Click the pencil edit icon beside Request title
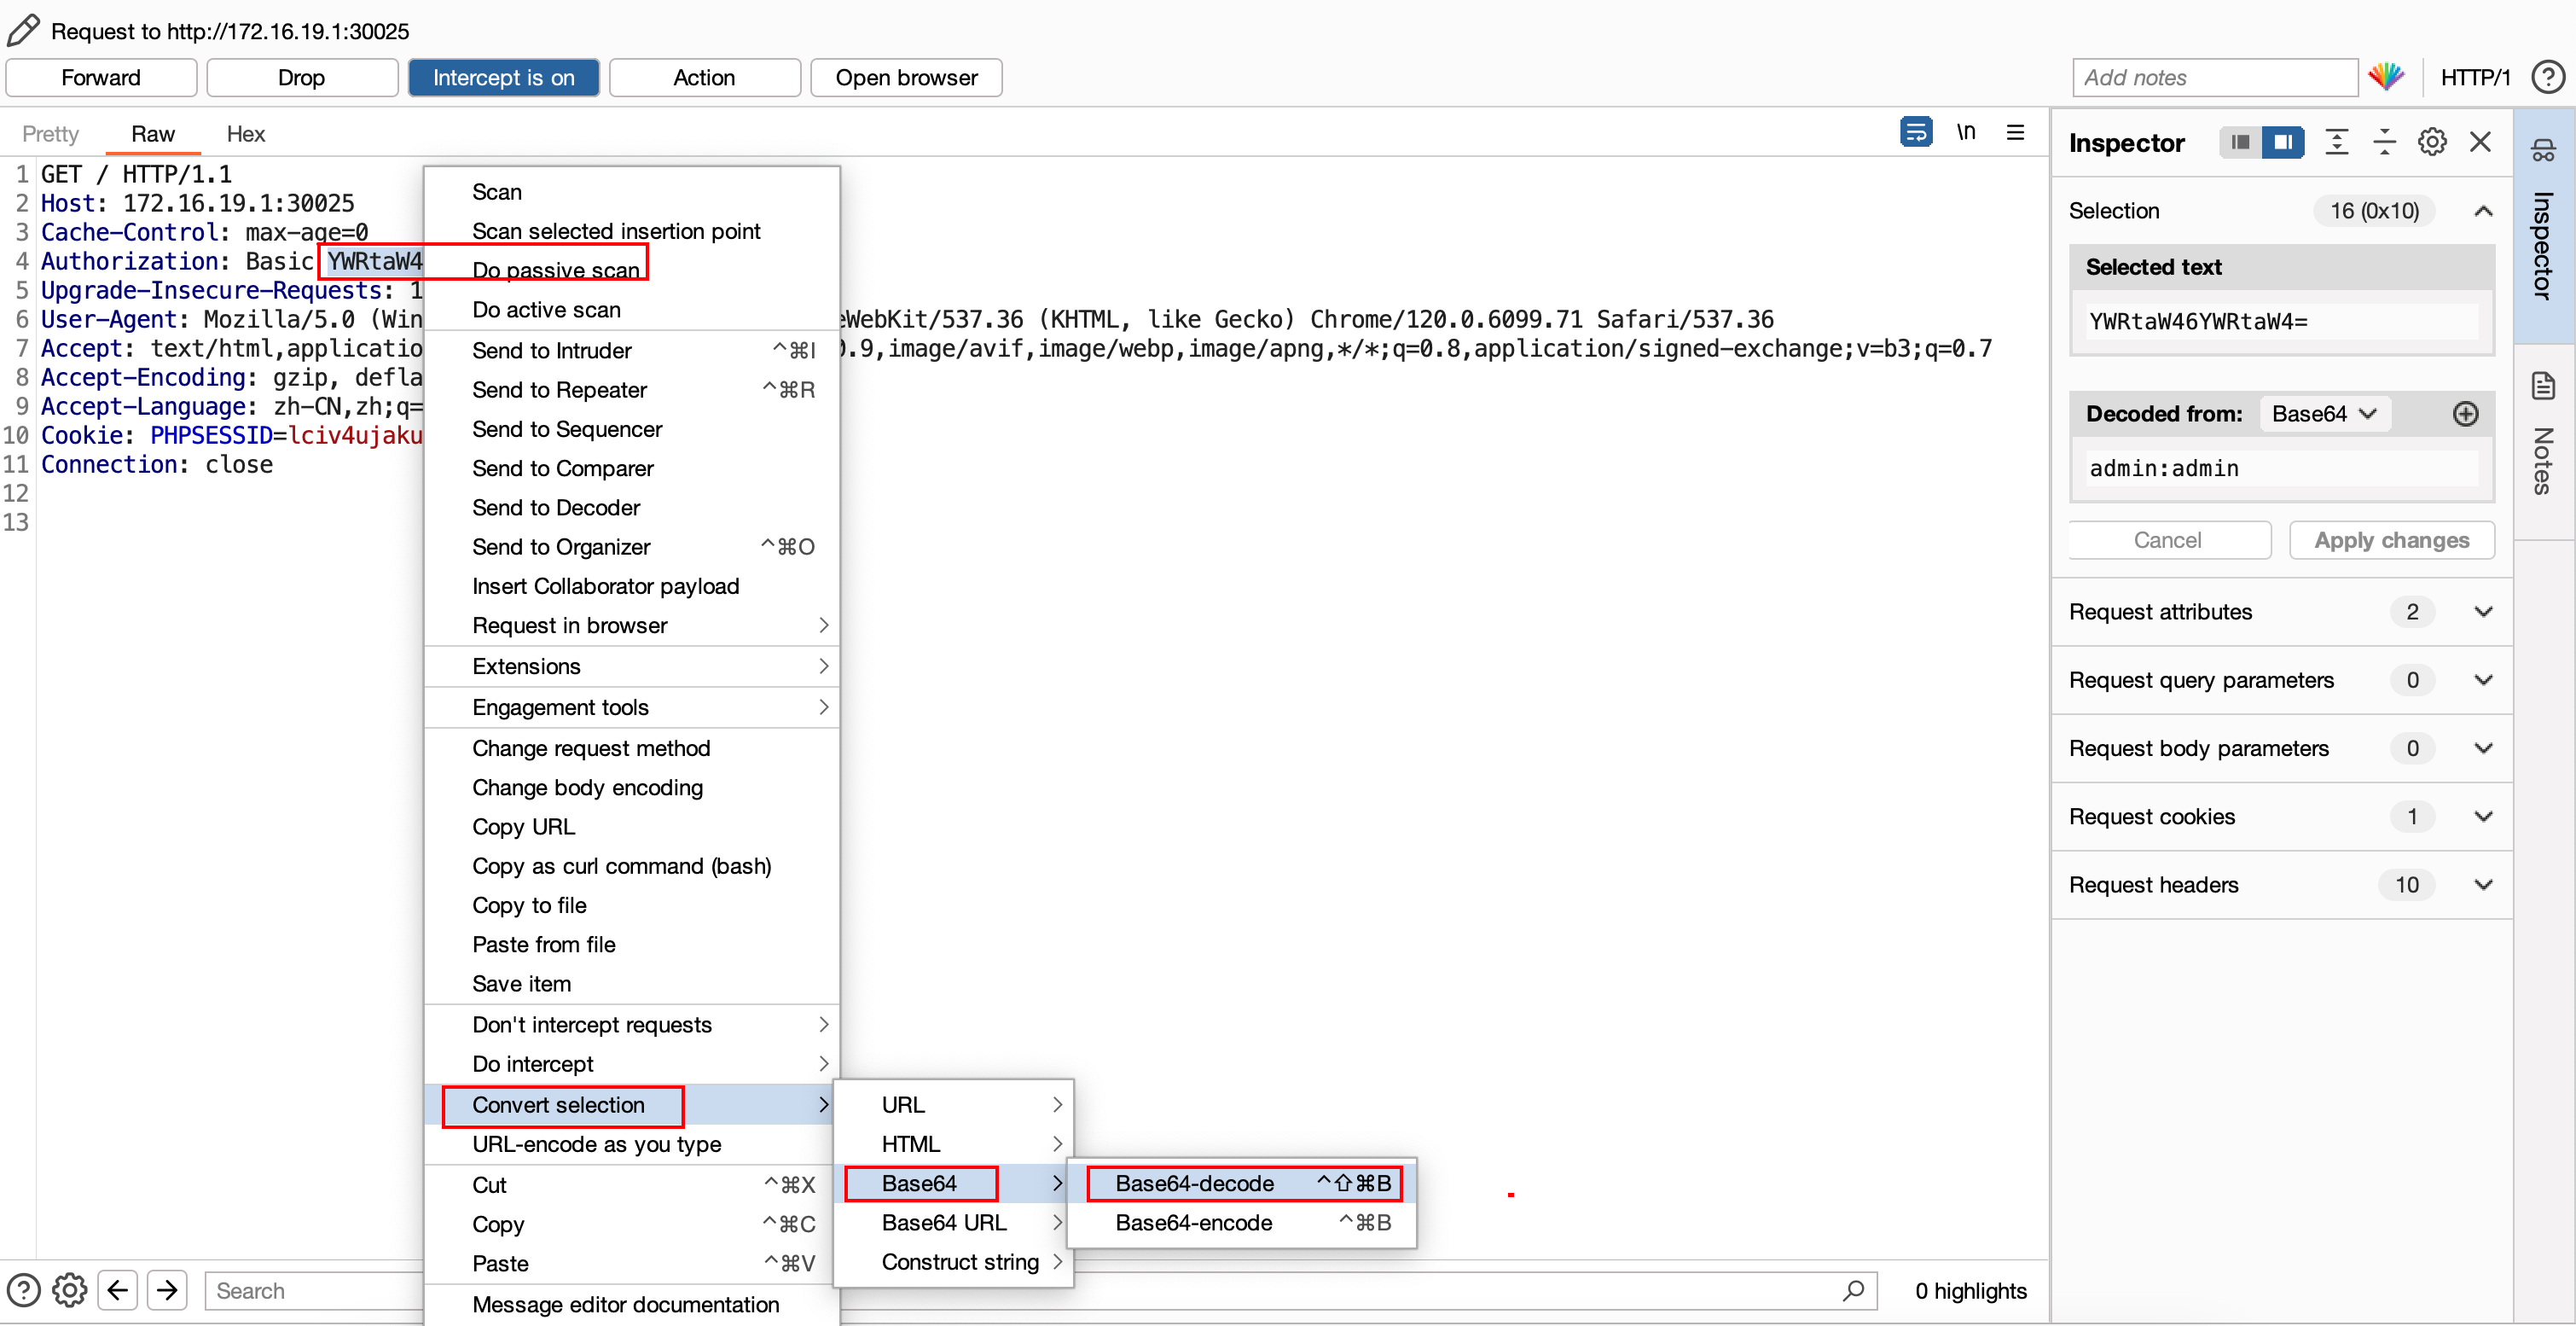This screenshot has height=1326, width=2576. [23, 30]
